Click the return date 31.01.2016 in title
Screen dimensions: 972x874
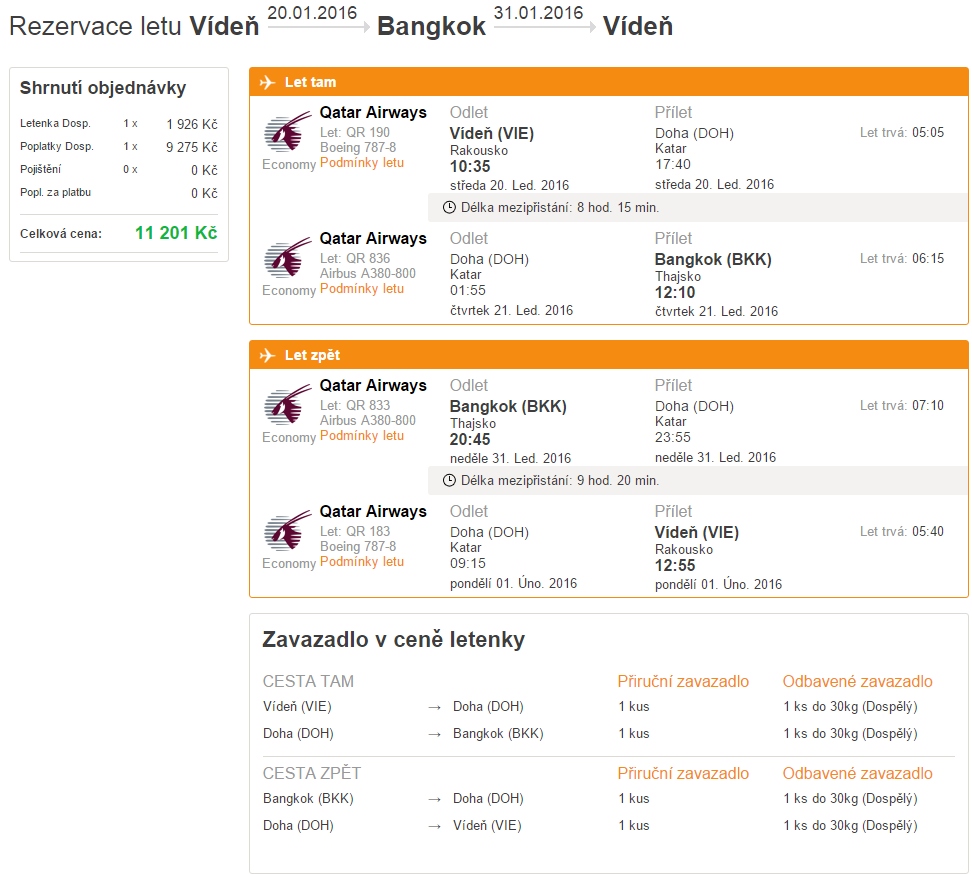538,13
